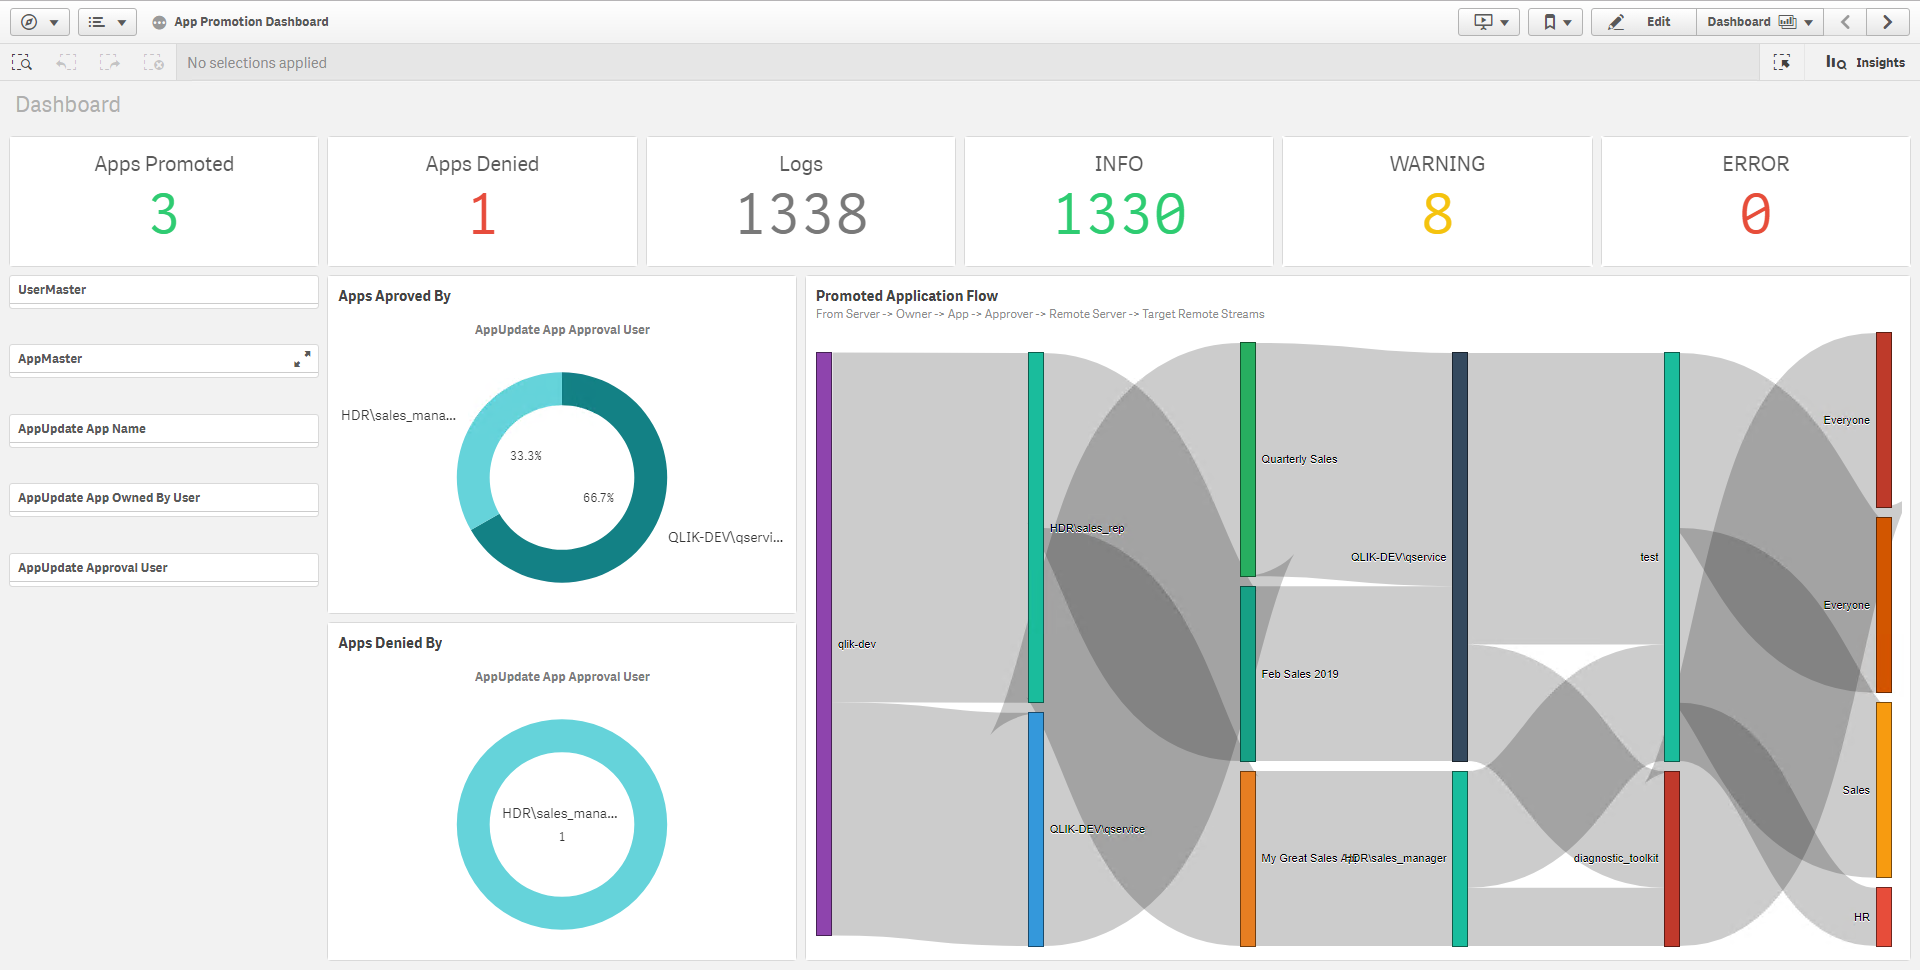Click the No selections applied text

click(257, 63)
